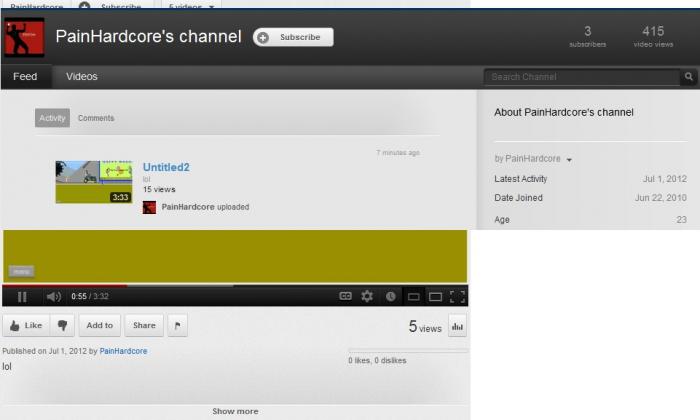
Task: Click the channel search magnifier icon
Action: (x=689, y=77)
